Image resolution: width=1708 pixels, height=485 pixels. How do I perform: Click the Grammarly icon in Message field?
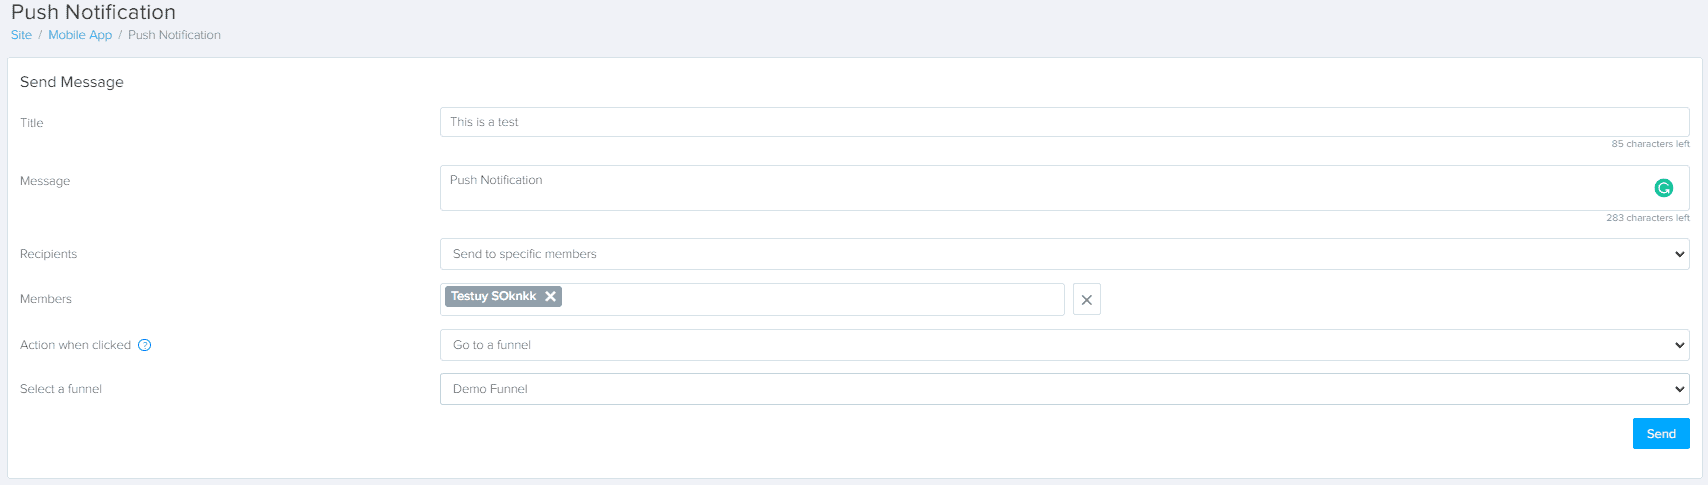pos(1663,188)
